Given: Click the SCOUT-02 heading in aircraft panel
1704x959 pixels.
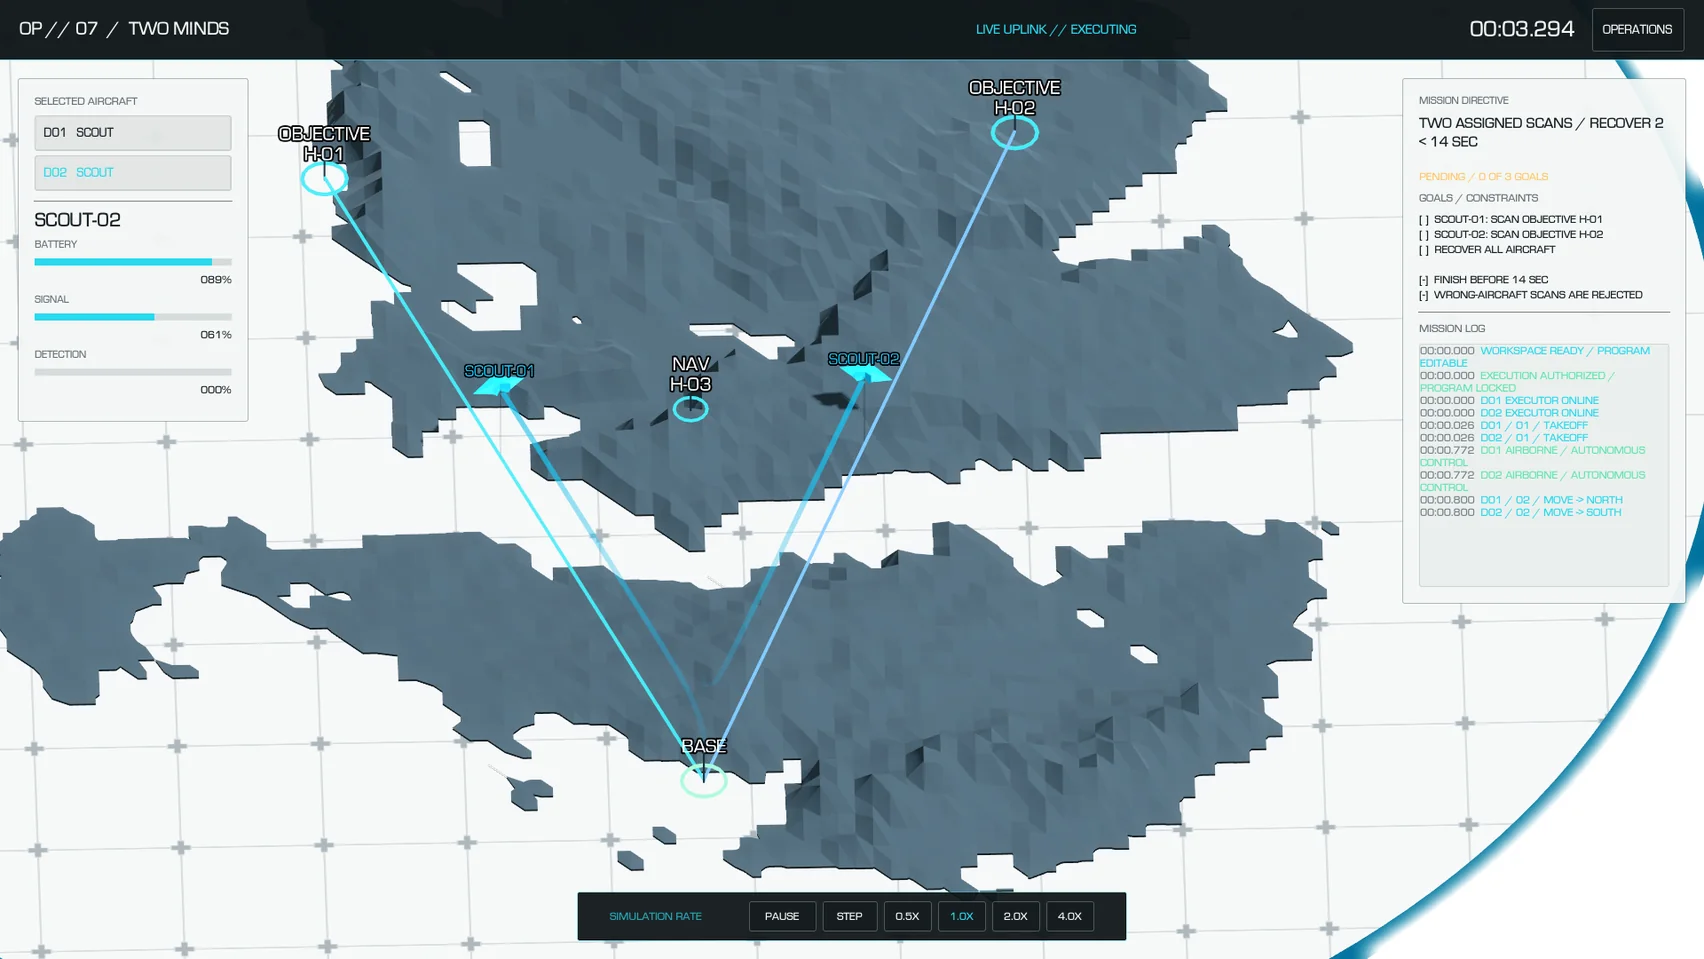Looking at the screenshot, I should click(77, 220).
